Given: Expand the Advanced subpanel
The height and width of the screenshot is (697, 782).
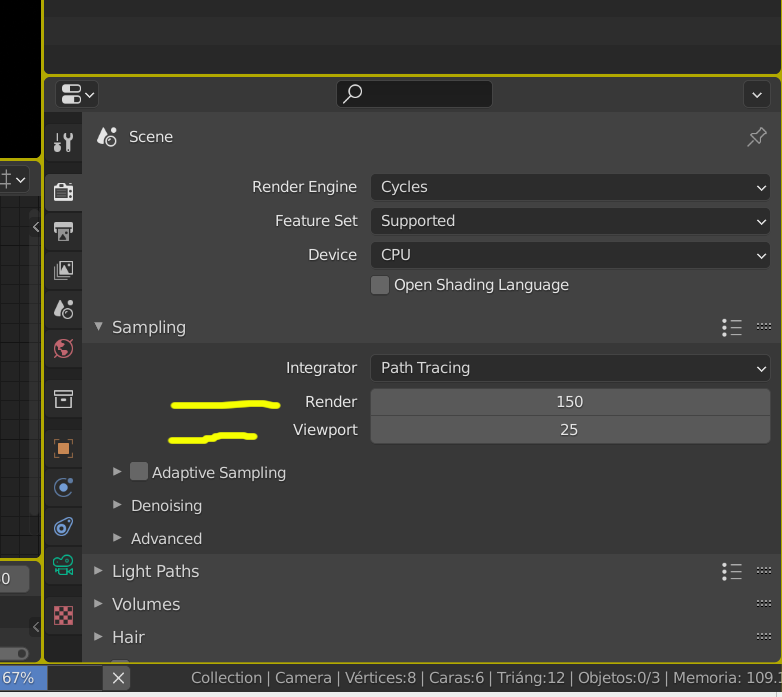Looking at the screenshot, I should click(x=117, y=537).
